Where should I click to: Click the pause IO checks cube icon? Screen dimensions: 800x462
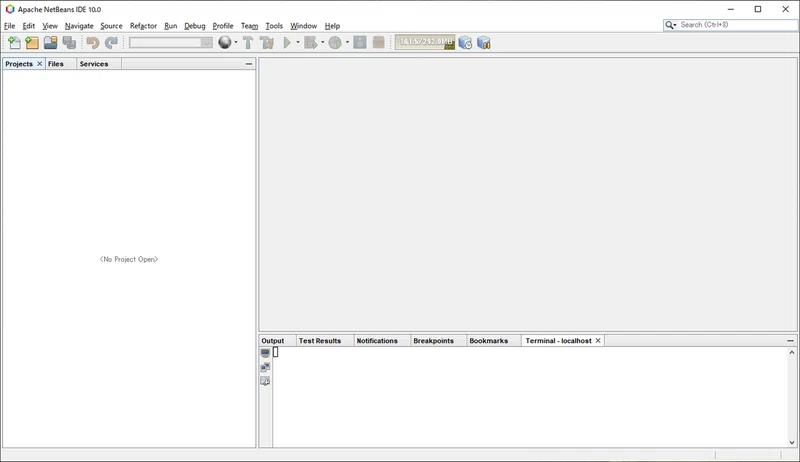pyautogui.click(x=484, y=43)
